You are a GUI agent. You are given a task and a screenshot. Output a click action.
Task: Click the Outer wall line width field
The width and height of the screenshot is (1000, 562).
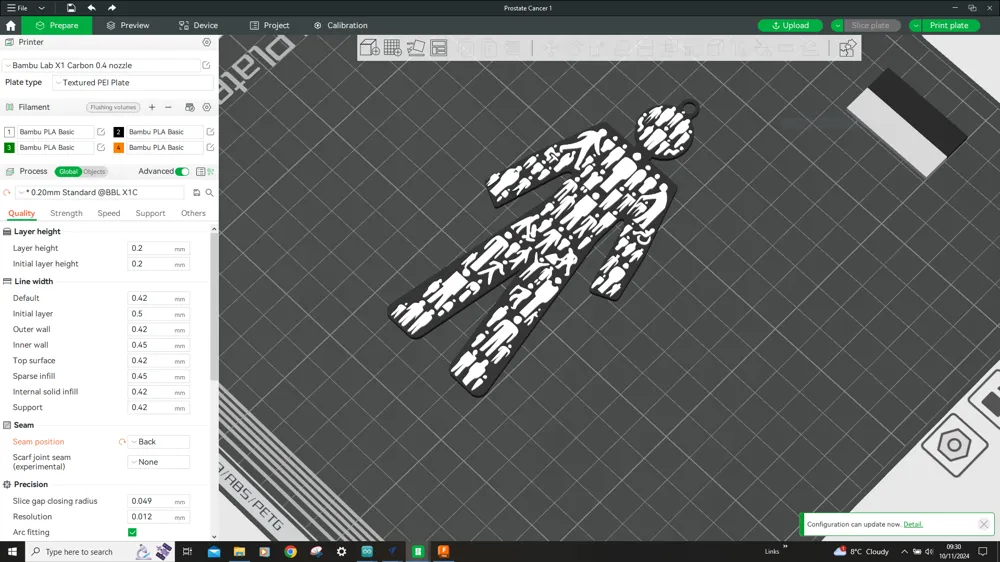[x=159, y=329]
